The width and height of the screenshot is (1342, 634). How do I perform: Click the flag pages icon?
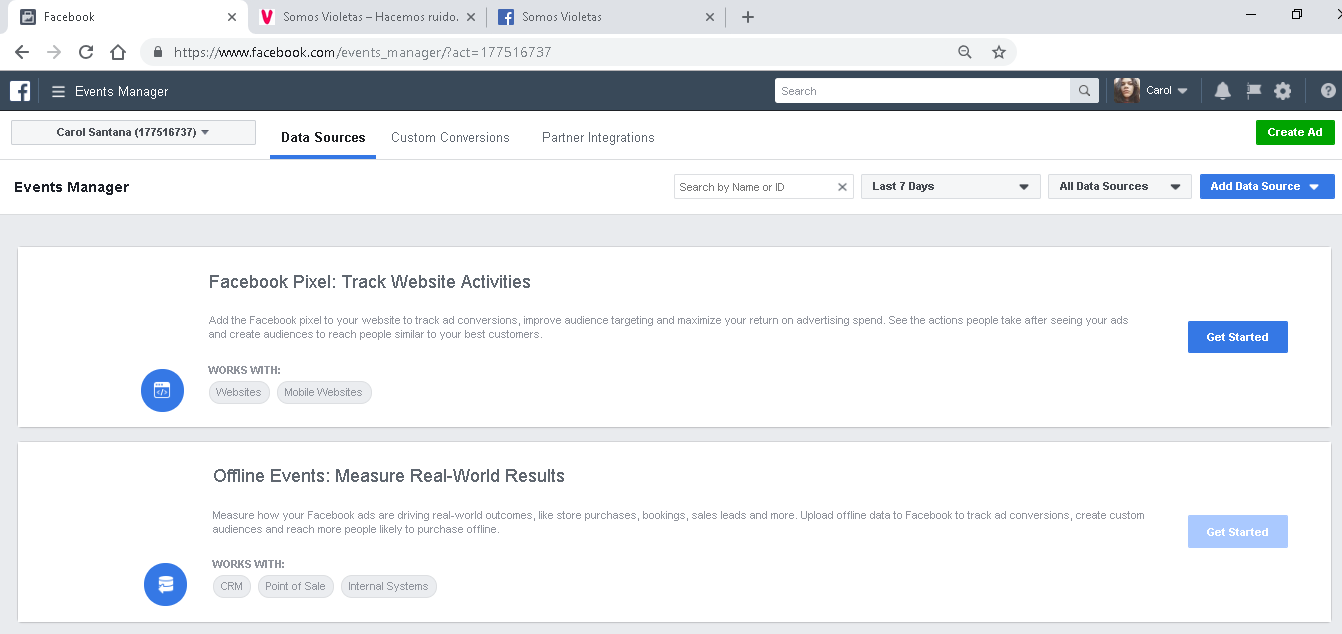1253,91
